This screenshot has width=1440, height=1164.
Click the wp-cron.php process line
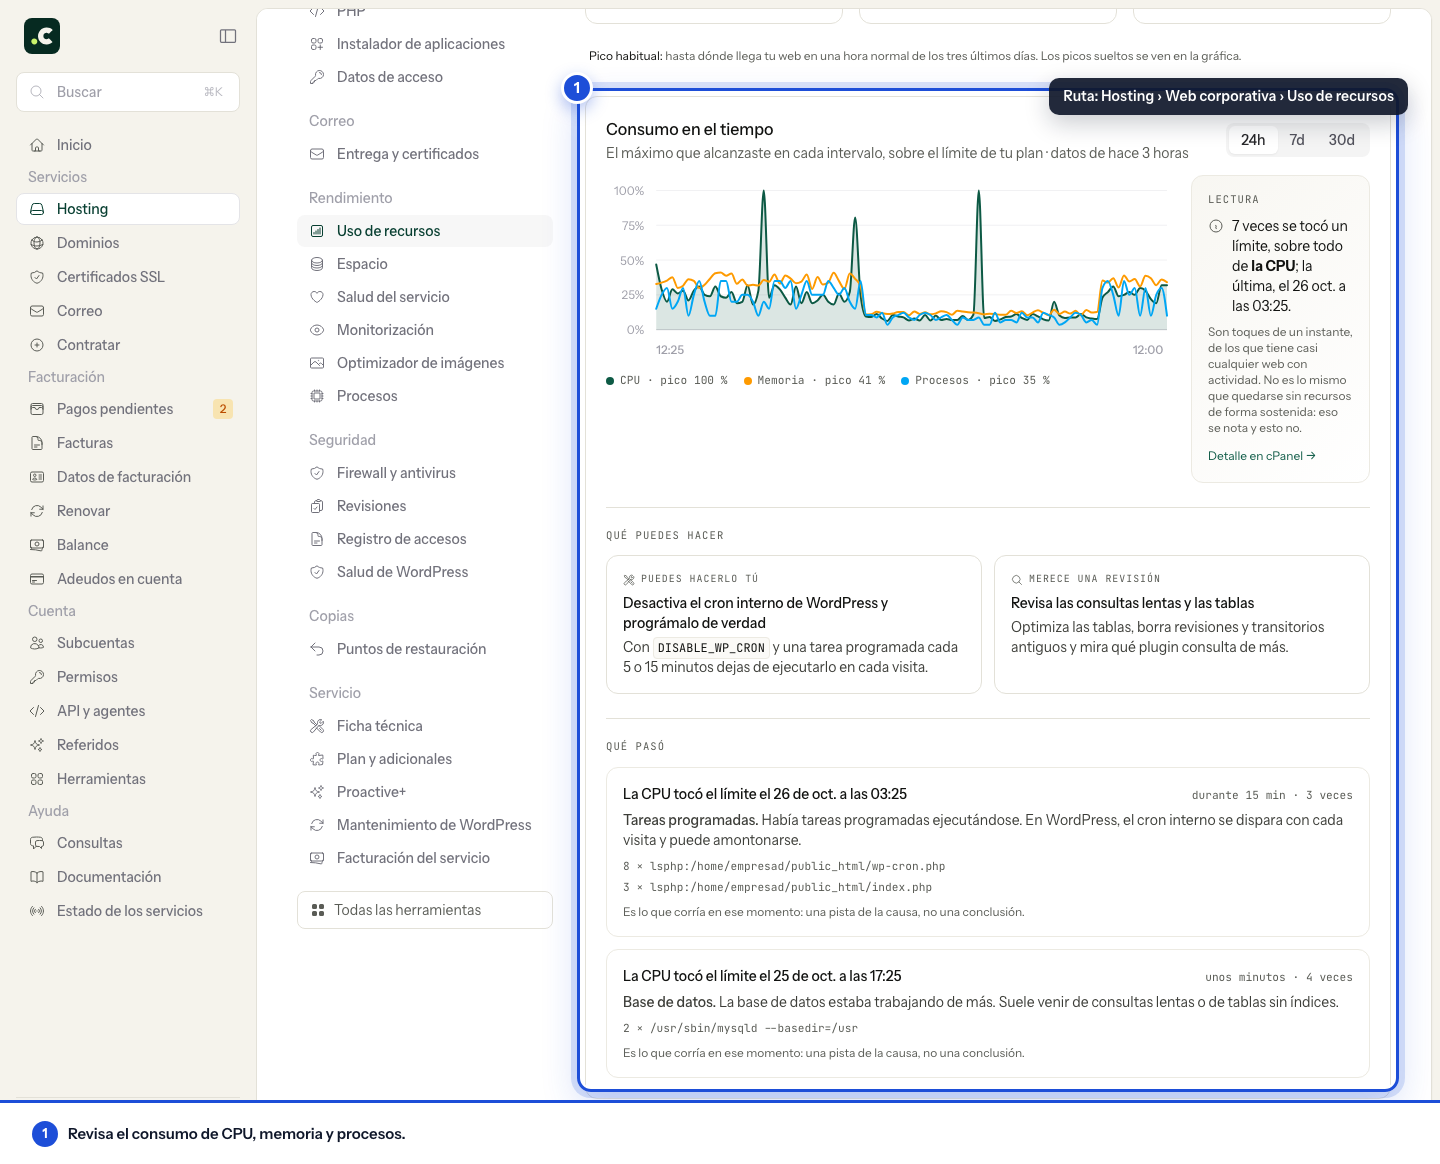(x=784, y=867)
